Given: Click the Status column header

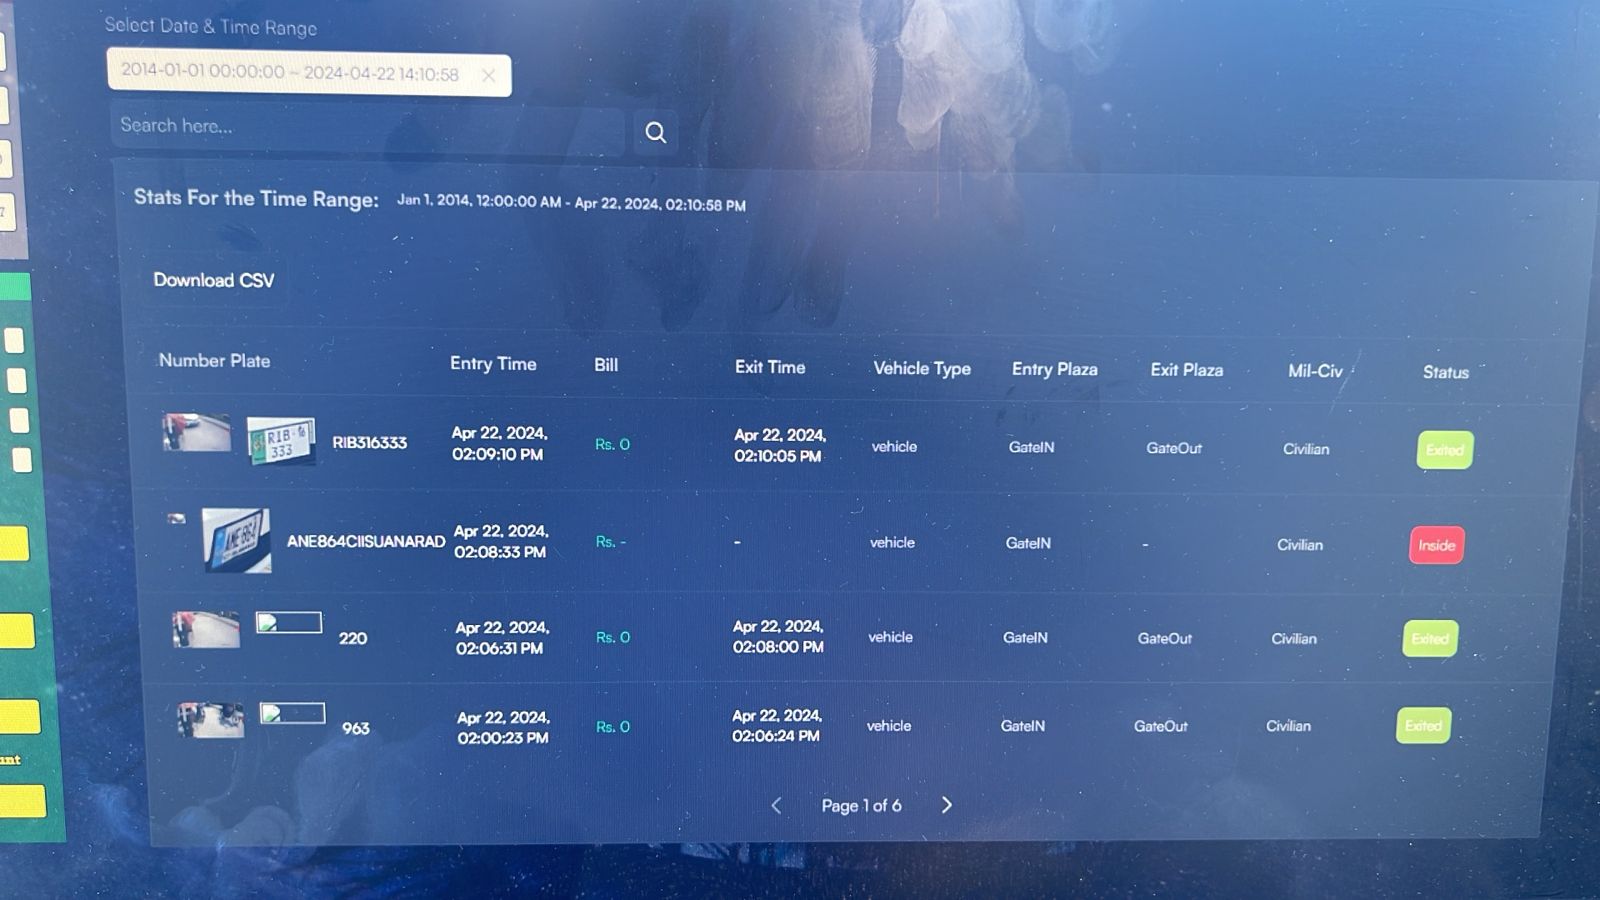Looking at the screenshot, I should click(x=1445, y=372).
